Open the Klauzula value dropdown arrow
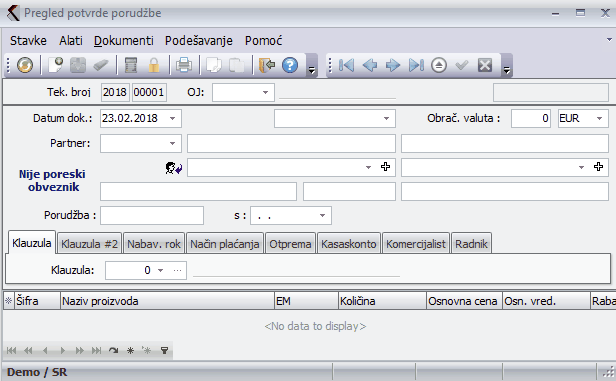Viewport: 616px width, 381px height. pos(160,270)
